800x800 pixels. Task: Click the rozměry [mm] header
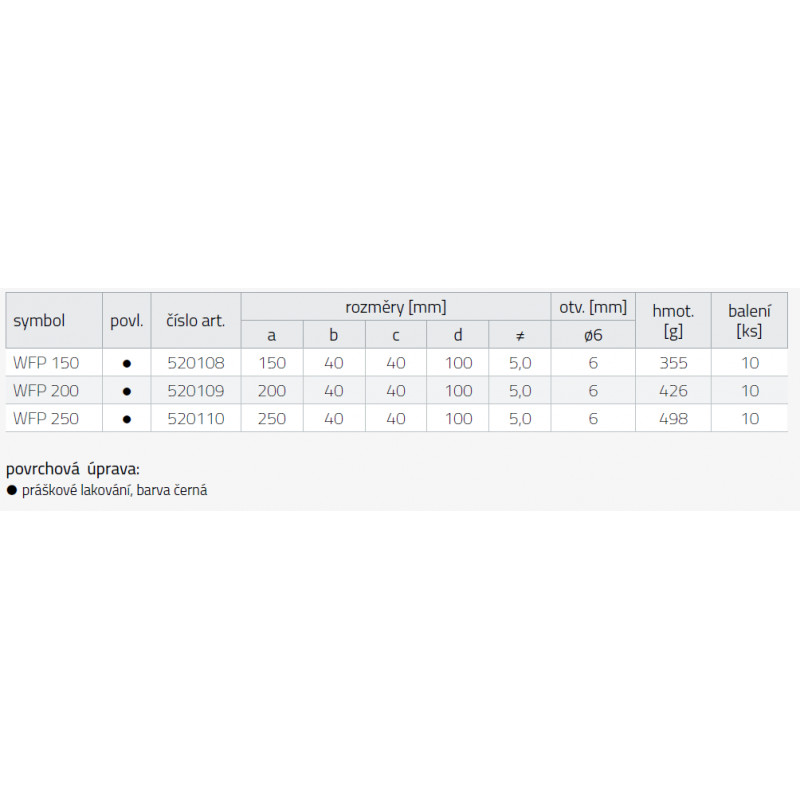pyautogui.click(x=396, y=307)
